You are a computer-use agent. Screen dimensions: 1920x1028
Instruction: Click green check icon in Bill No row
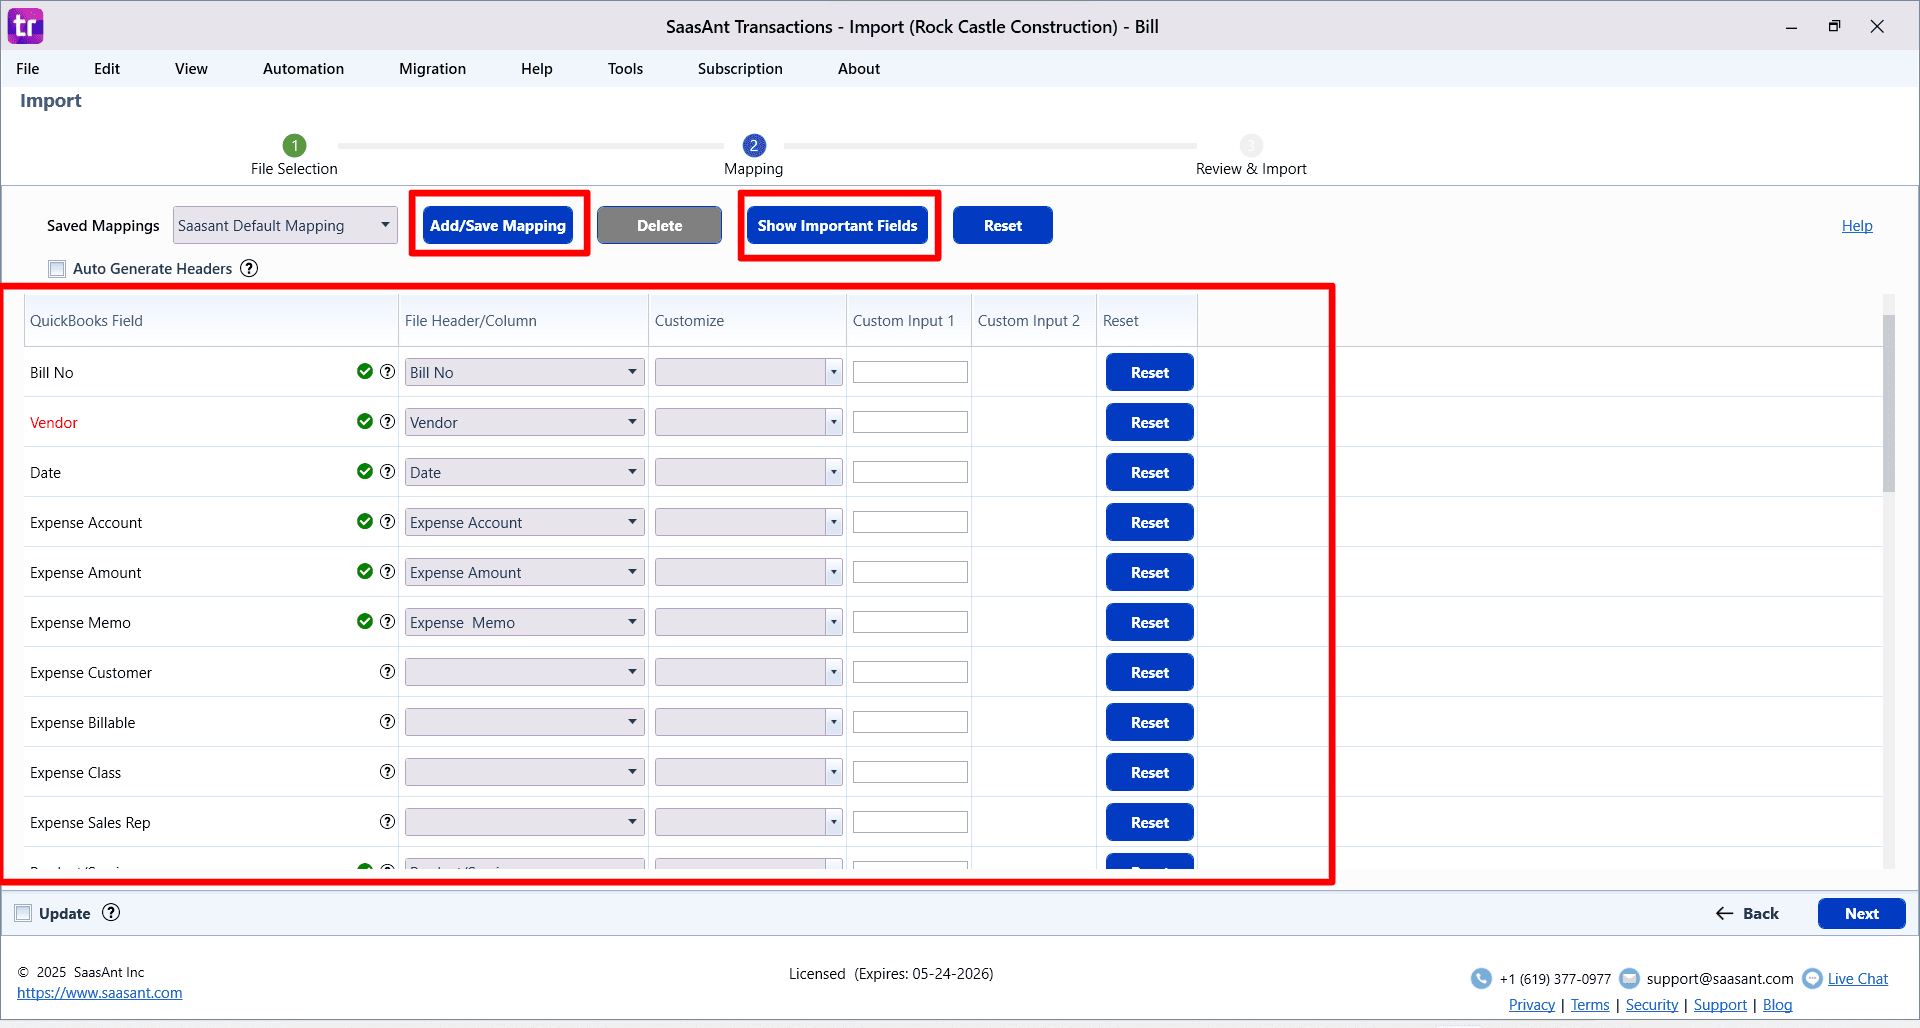point(365,372)
